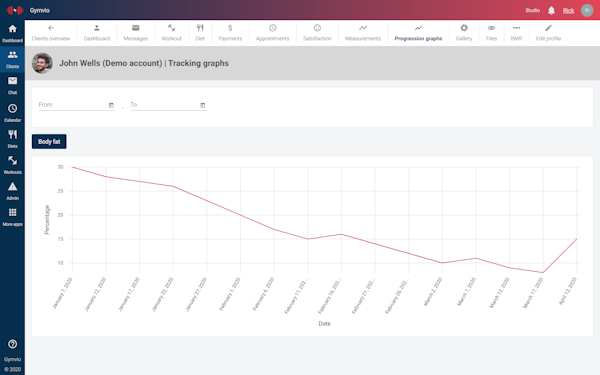
Task: Switch to the Measurements tab
Action: pyautogui.click(x=363, y=33)
